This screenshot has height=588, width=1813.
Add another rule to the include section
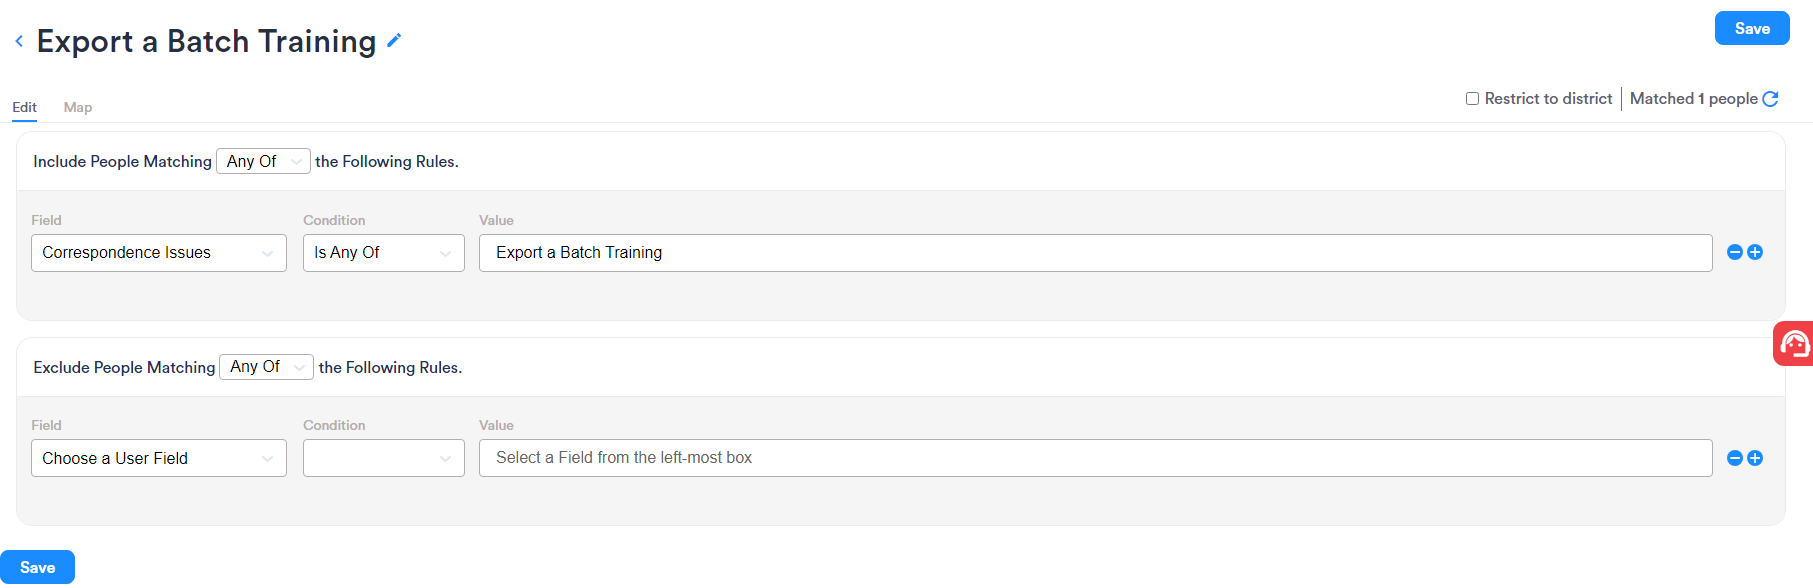click(x=1755, y=252)
